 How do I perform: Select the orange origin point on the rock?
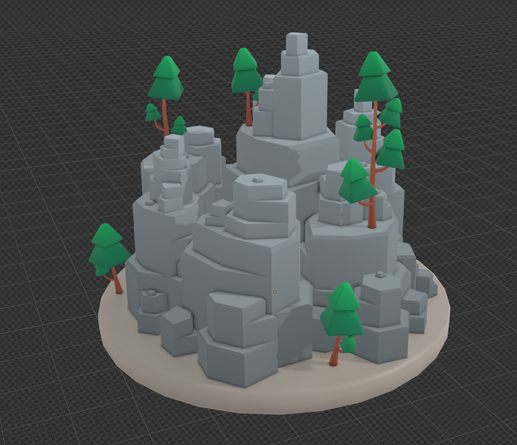click(275, 292)
